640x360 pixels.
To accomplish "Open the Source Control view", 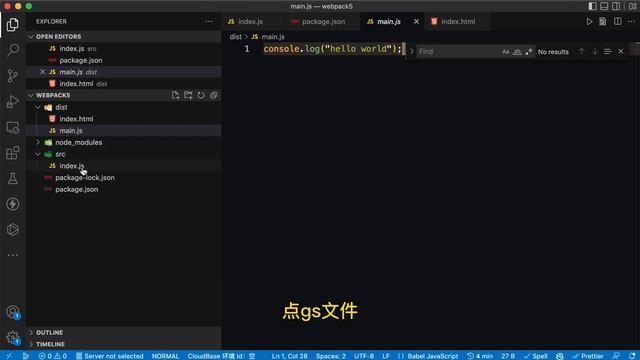I will (x=13, y=76).
